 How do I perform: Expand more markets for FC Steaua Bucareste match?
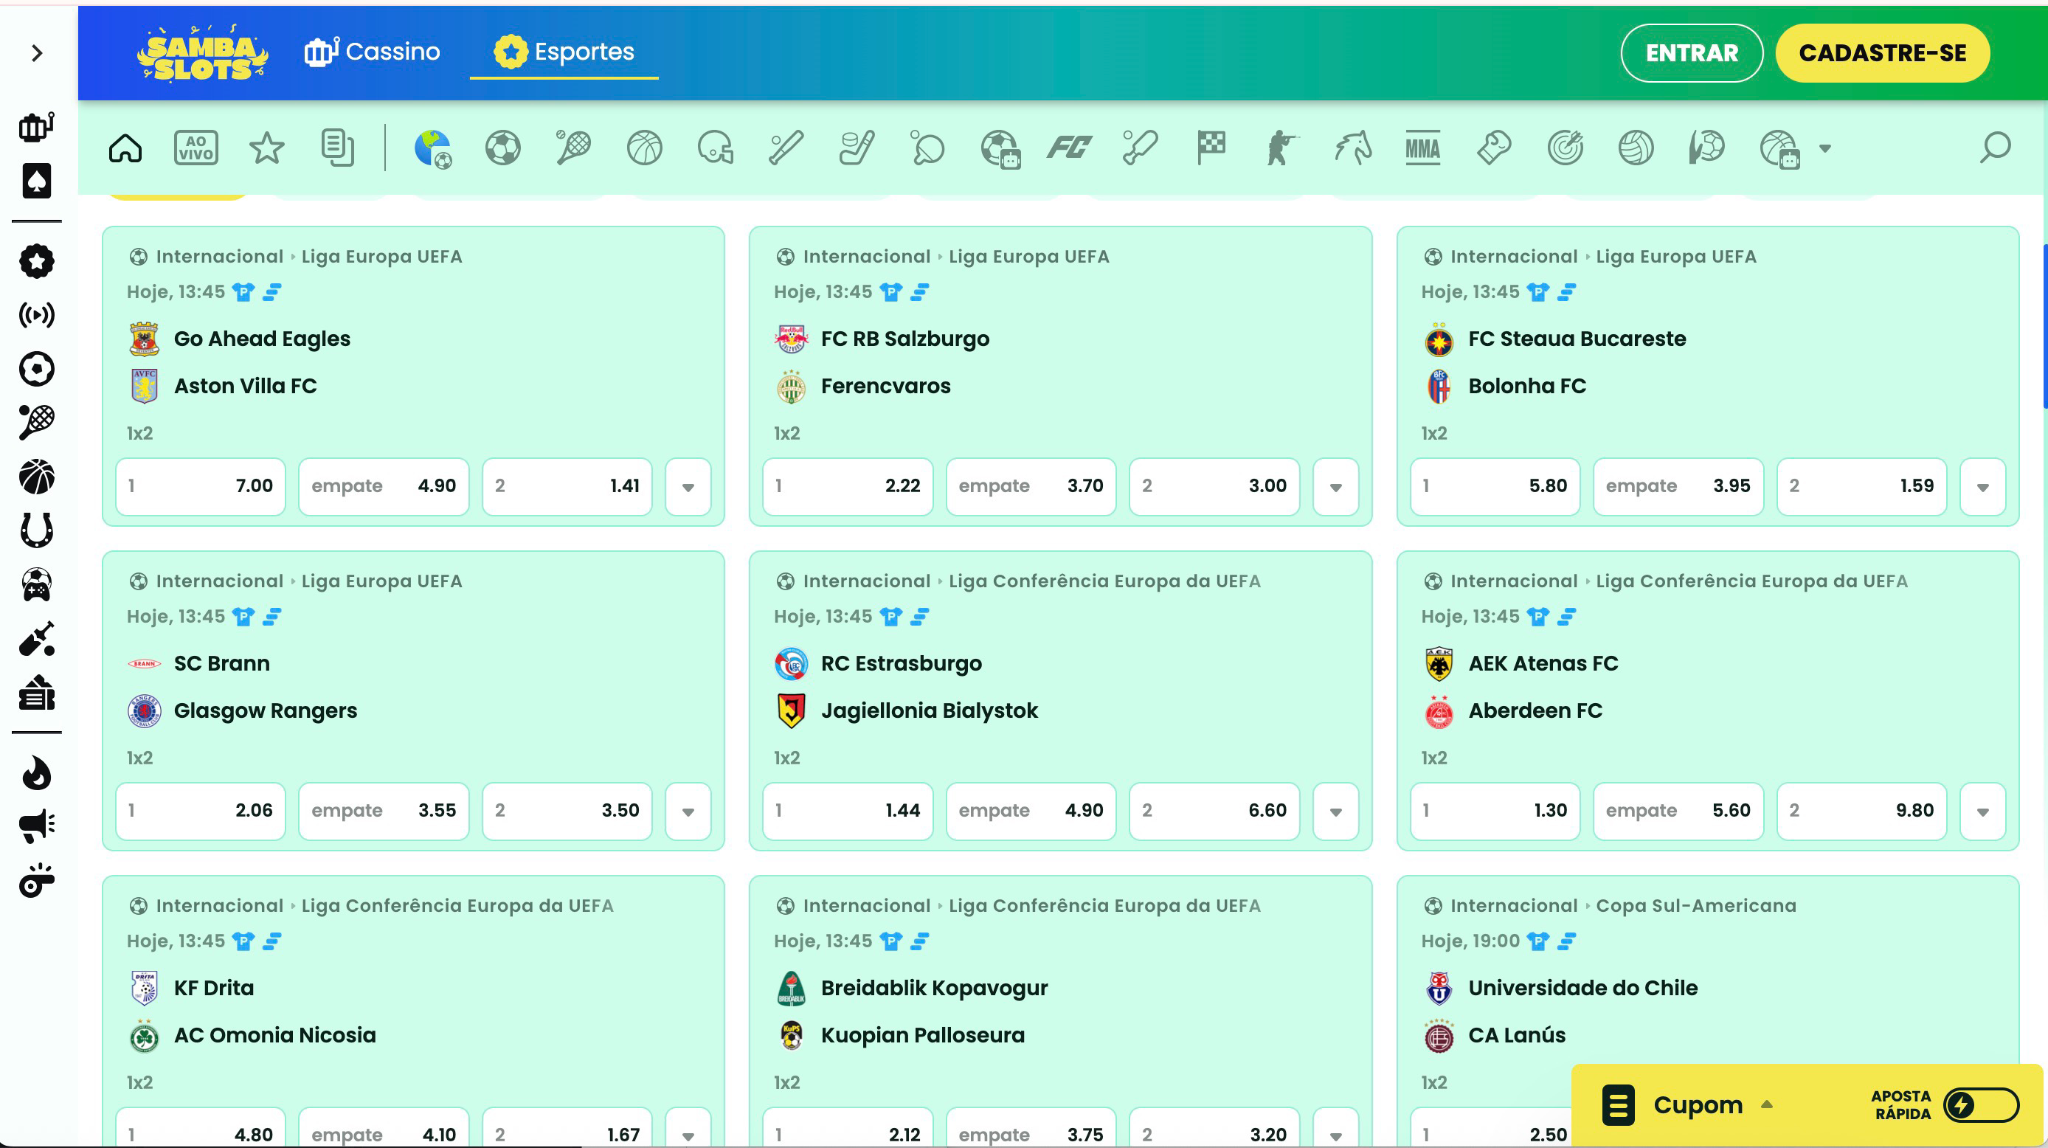pos(1983,487)
